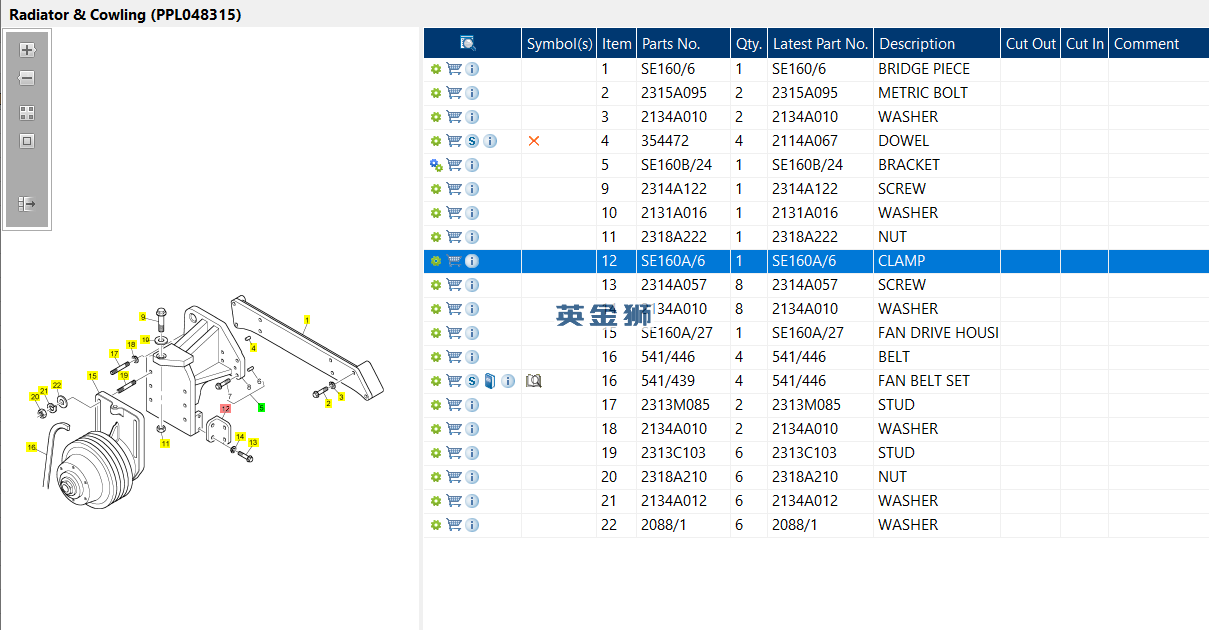Sort by the Parts No. column header
Viewport: 1209px width, 630px height.
tap(684, 43)
